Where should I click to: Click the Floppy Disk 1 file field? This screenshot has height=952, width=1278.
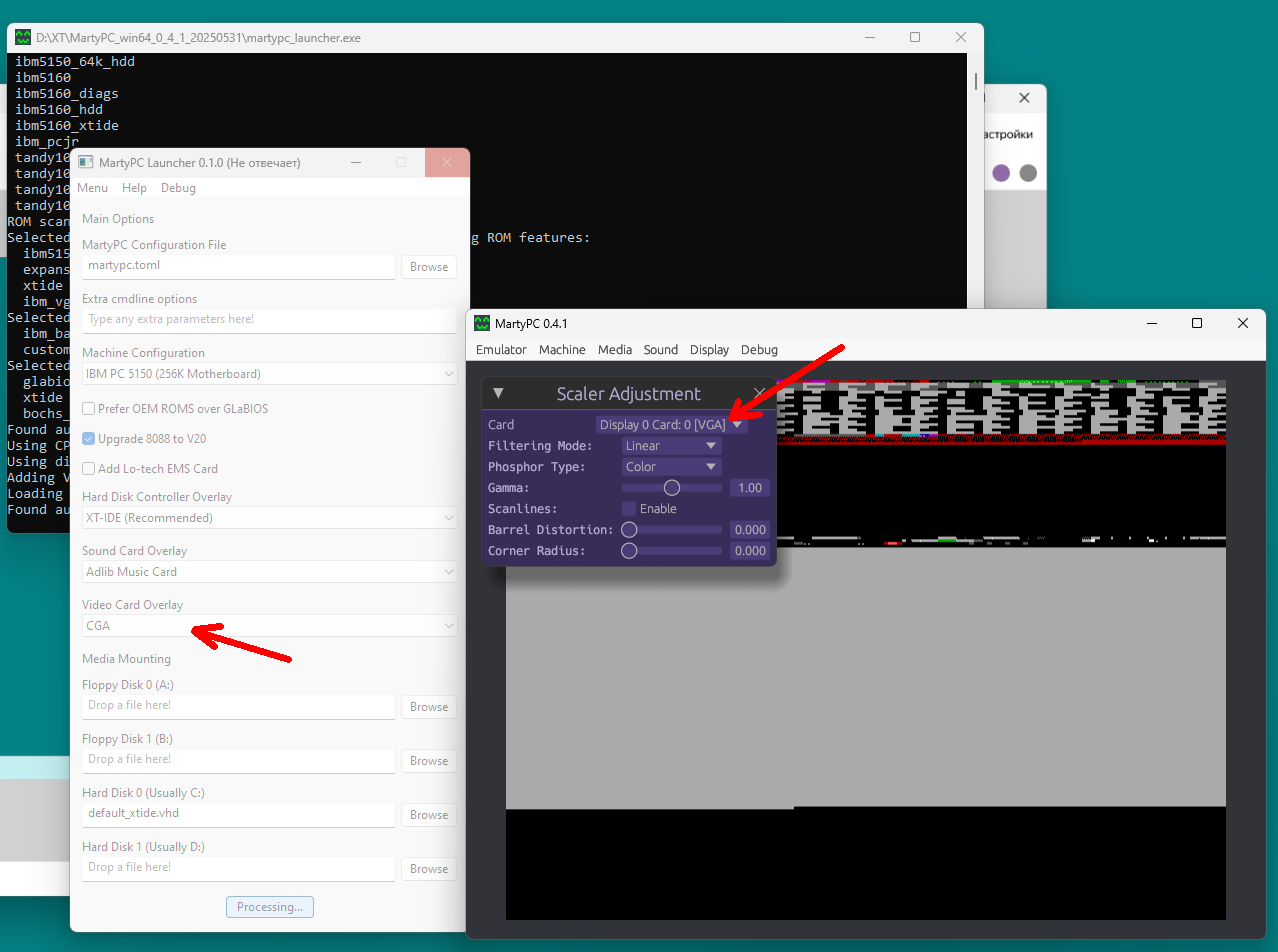[x=239, y=760]
